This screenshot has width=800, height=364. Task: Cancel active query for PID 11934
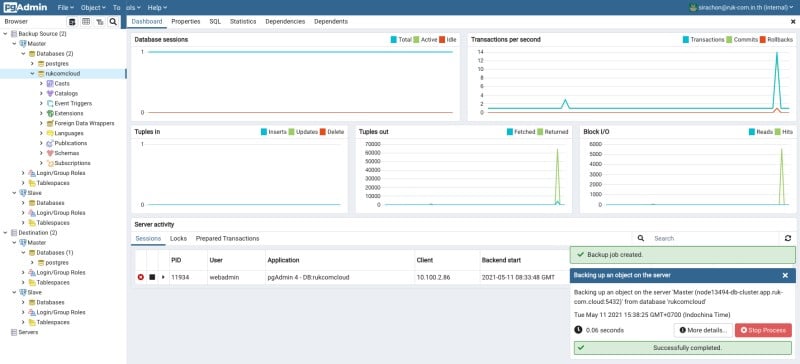tap(152, 277)
